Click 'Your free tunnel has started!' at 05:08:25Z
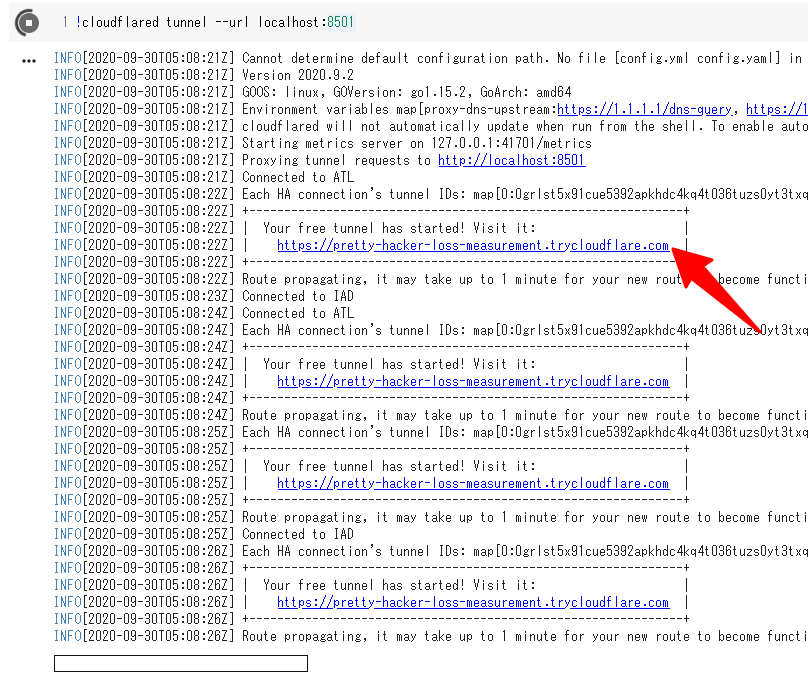This screenshot has height=680, width=808. pyautogui.click(x=399, y=466)
